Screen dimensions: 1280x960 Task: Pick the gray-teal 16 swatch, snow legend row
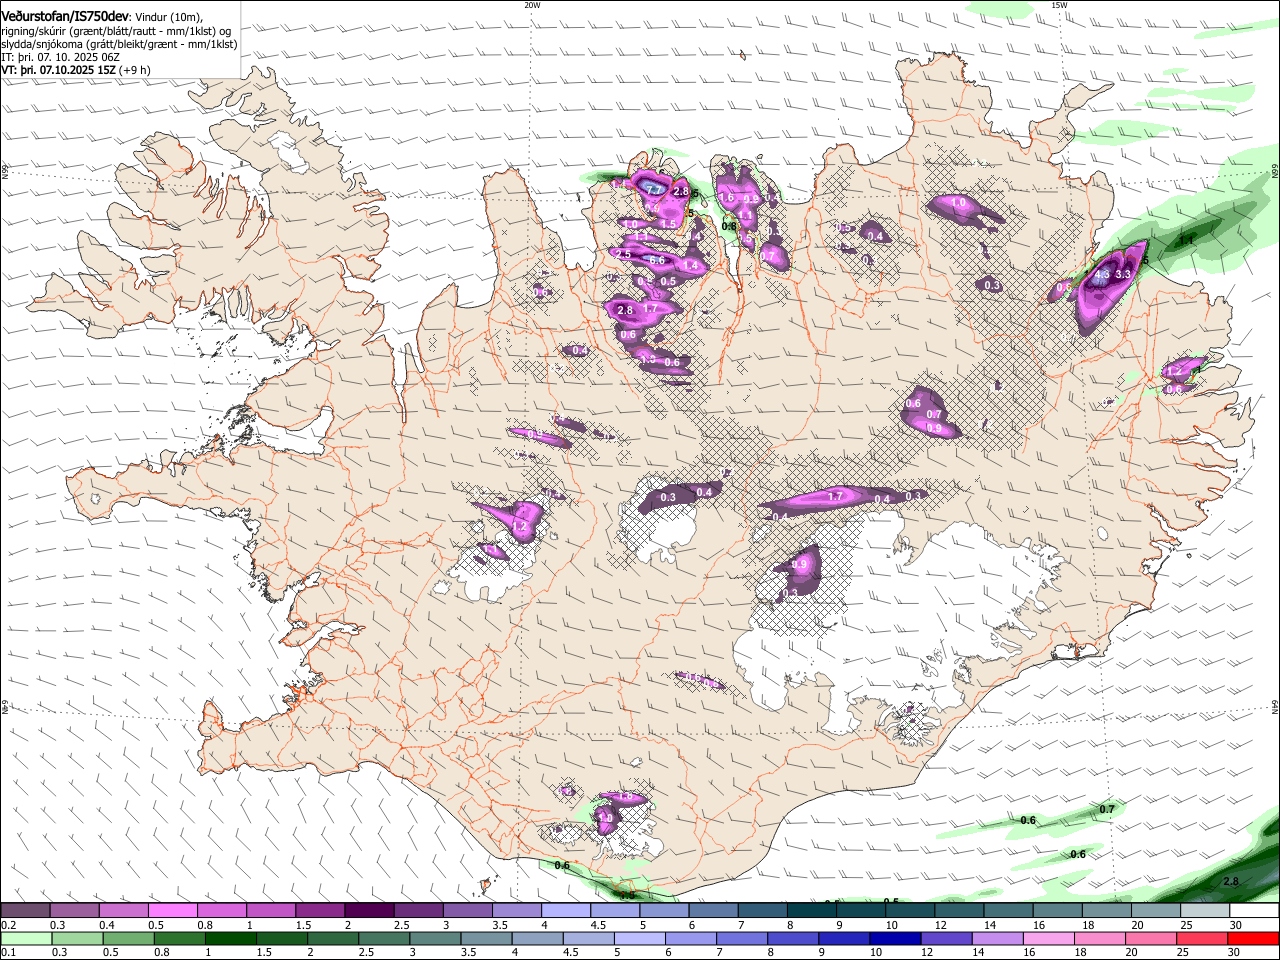1057,911
